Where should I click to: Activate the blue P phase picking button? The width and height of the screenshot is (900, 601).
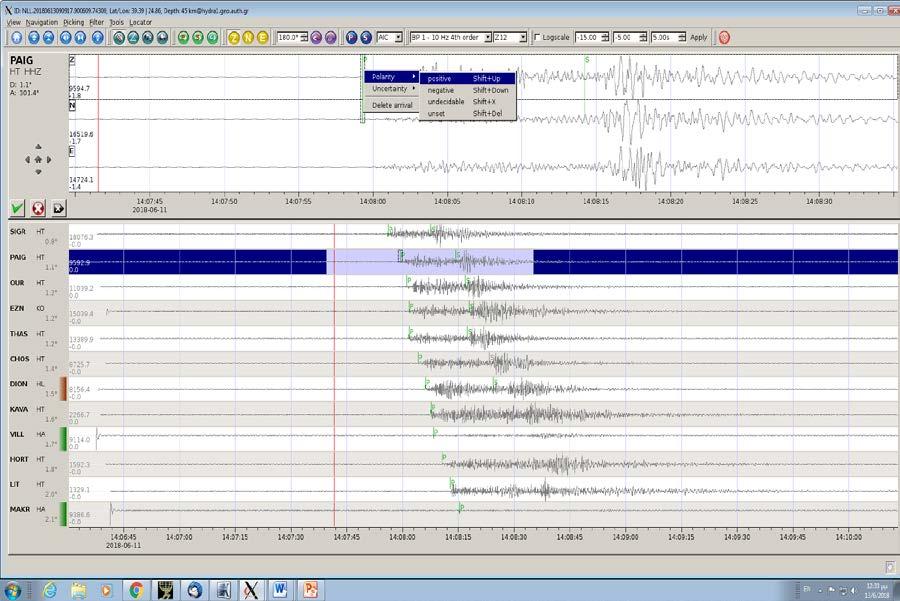tap(351, 37)
